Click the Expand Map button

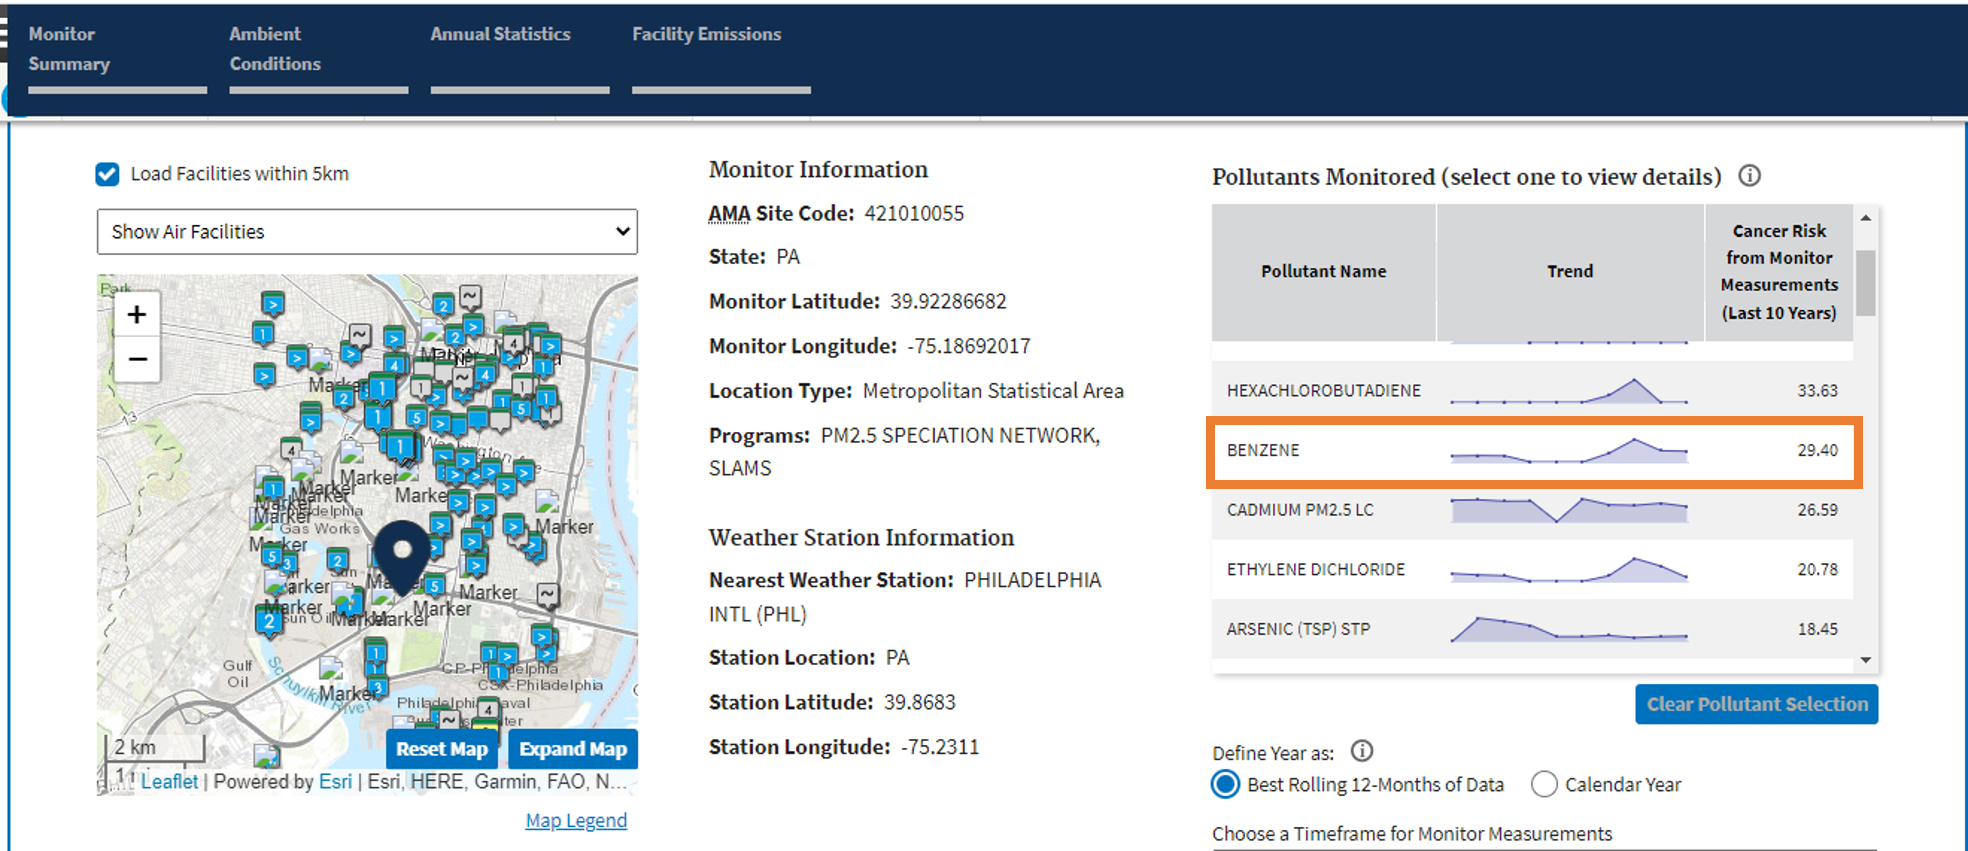pos(573,749)
